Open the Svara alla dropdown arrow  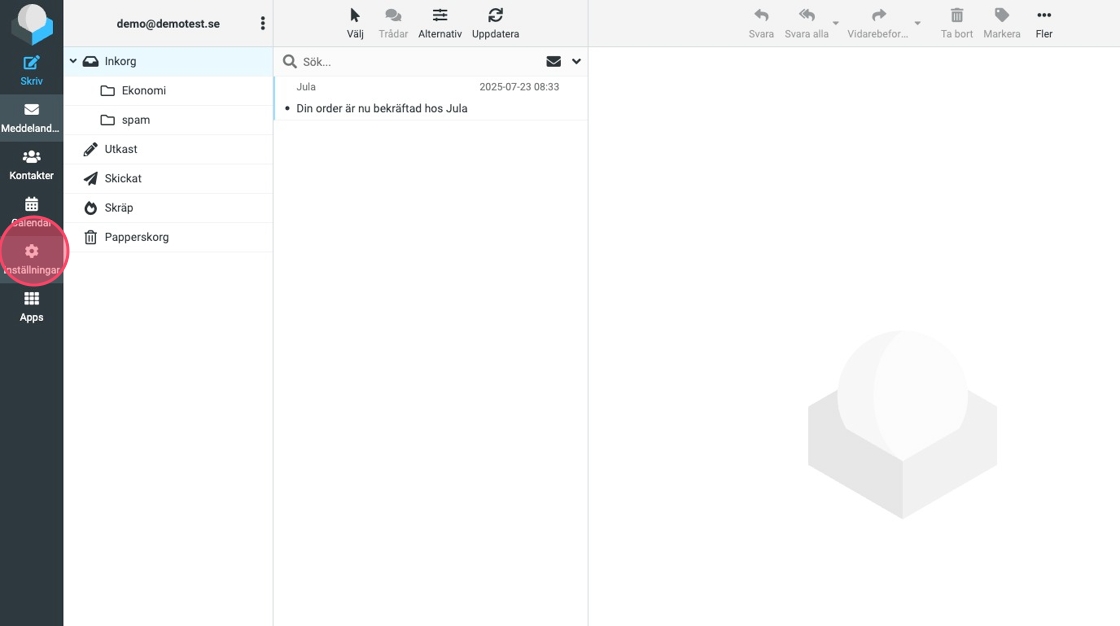point(836,23)
